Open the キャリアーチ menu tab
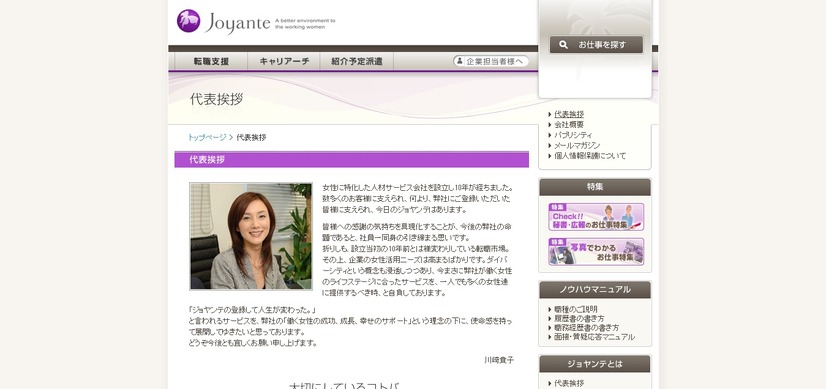Image resolution: width=826 pixels, height=389 pixels. click(284, 61)
